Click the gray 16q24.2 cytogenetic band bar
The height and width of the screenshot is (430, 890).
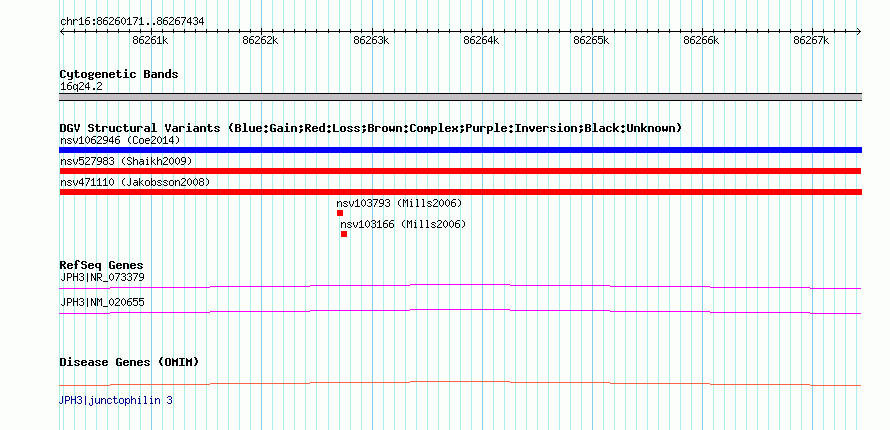tap(460, 97)
